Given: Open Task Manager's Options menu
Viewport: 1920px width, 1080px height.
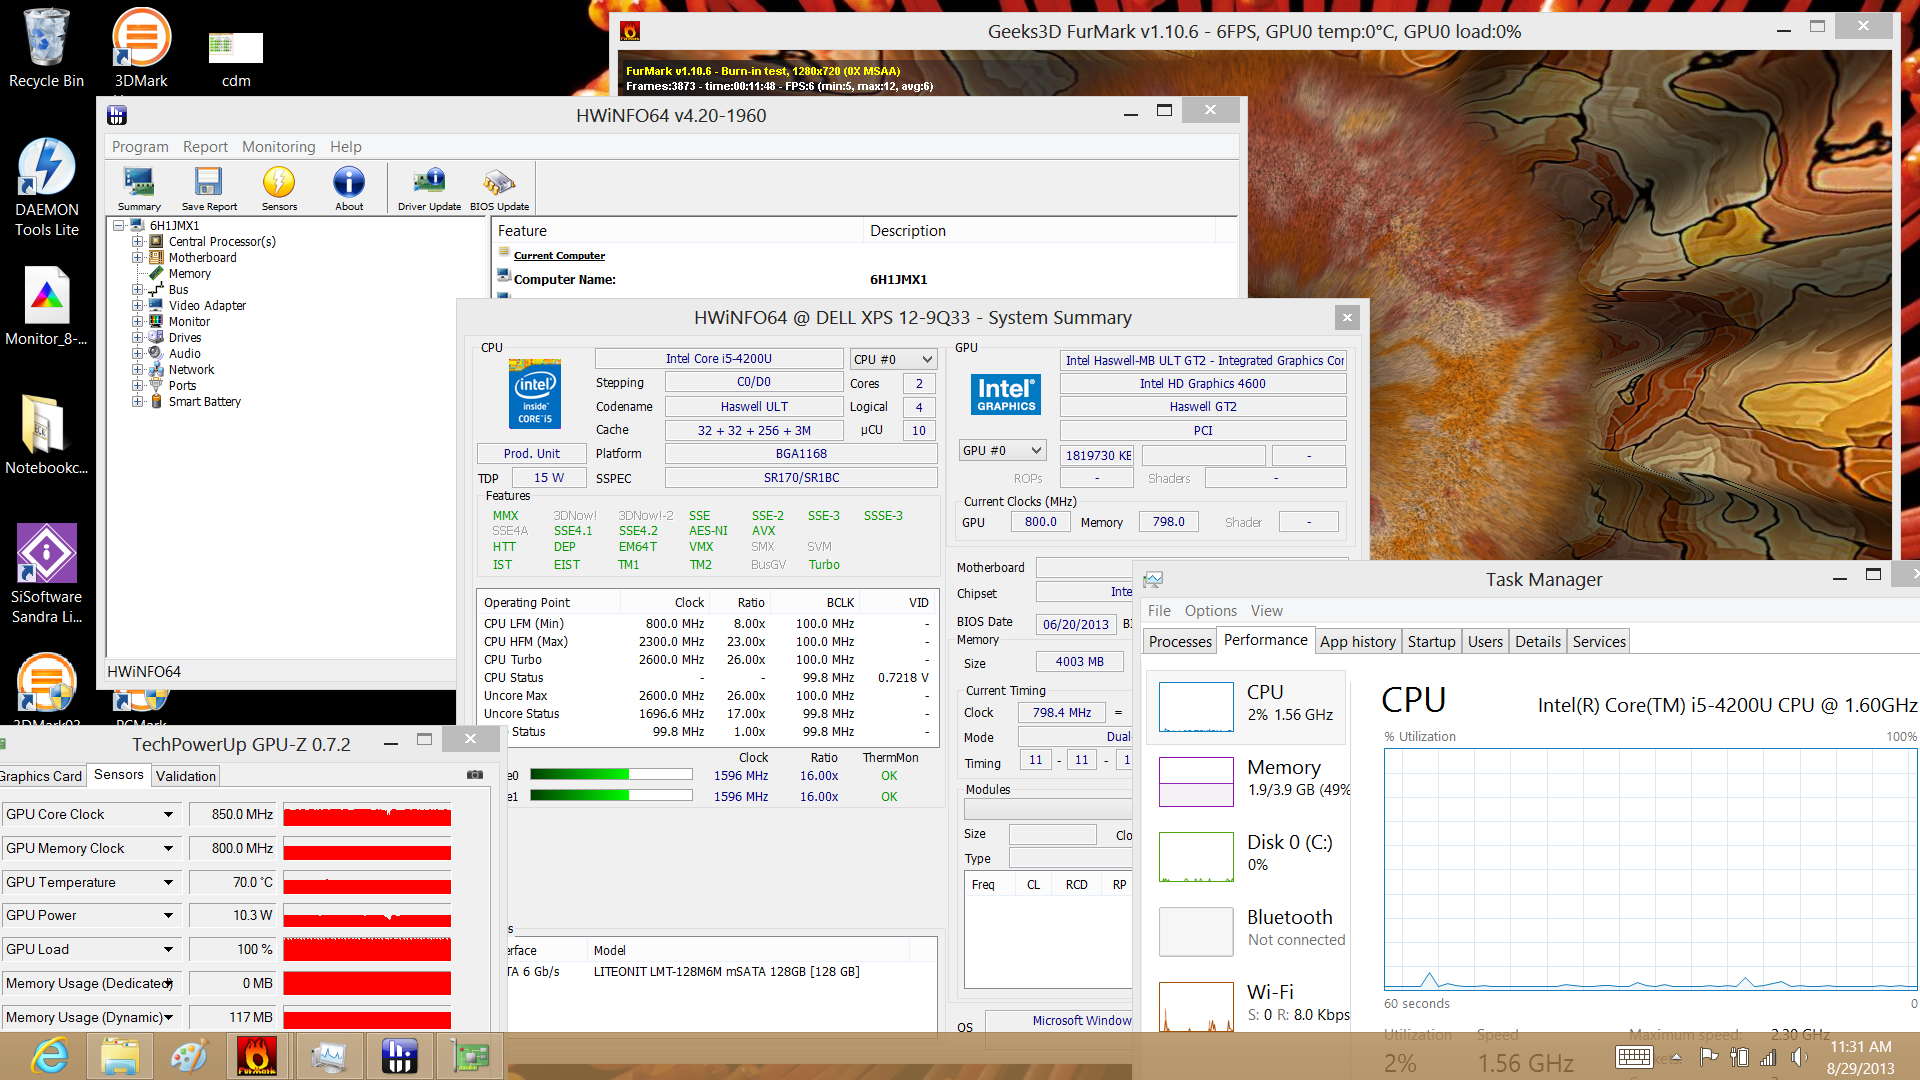Looking at the screenshot, I should (1210, 611).
